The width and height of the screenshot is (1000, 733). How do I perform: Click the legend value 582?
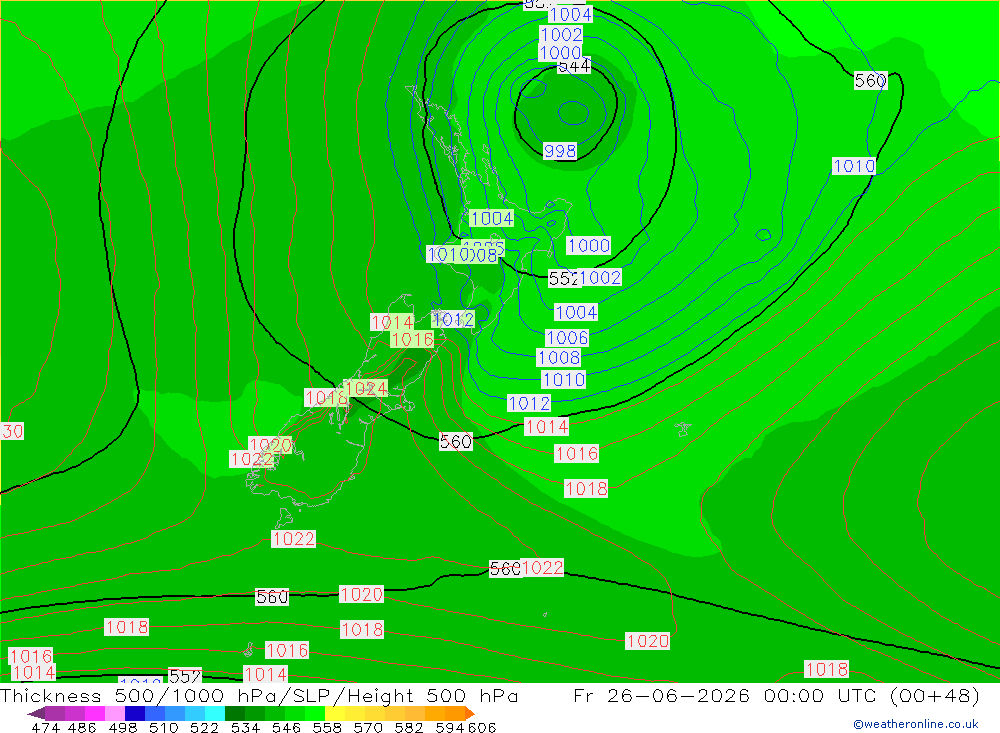[x=409, y=727]
